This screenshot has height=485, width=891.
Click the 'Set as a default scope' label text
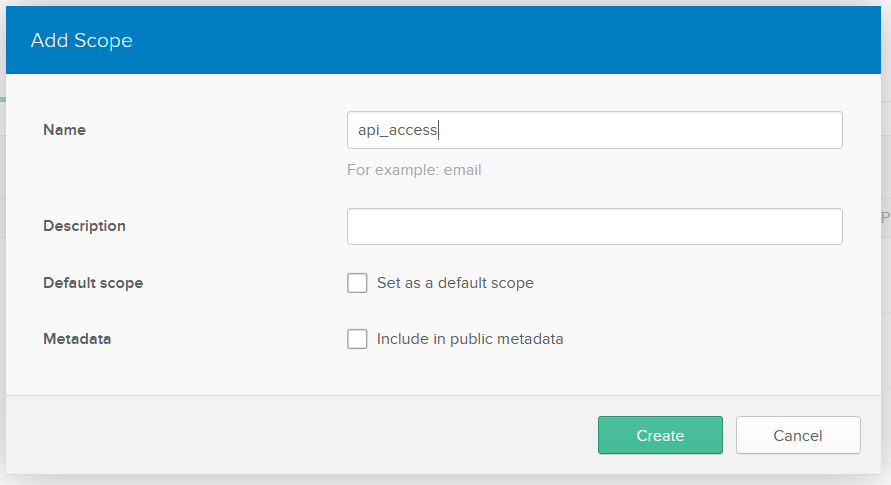click(x=455, y=283)
